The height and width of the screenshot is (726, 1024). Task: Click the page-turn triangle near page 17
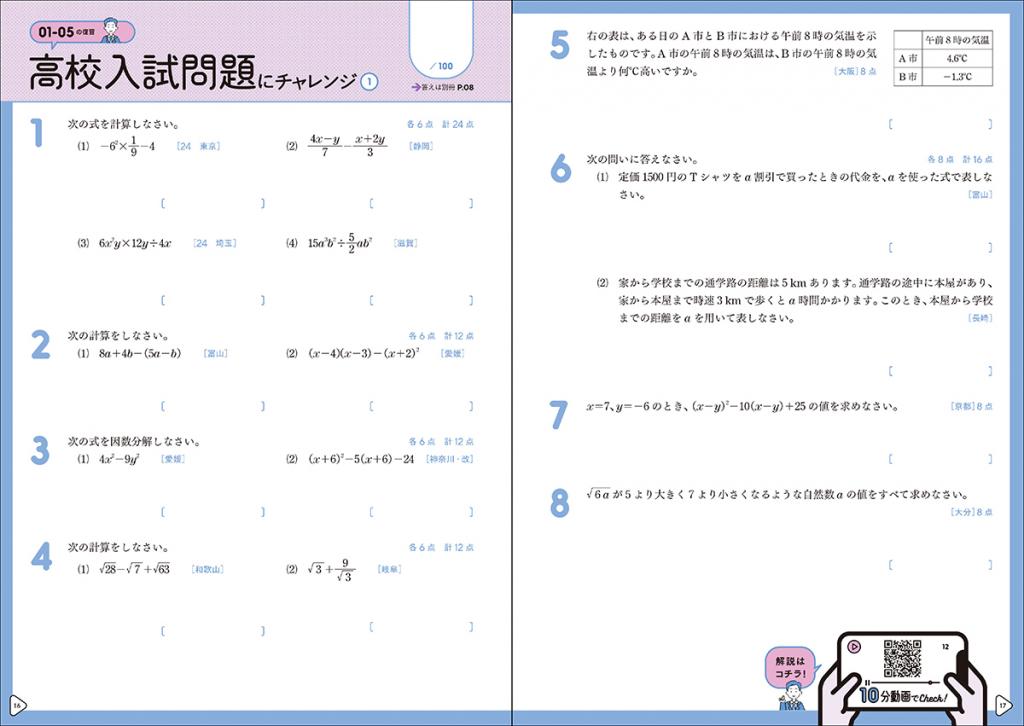point(1003,703)
